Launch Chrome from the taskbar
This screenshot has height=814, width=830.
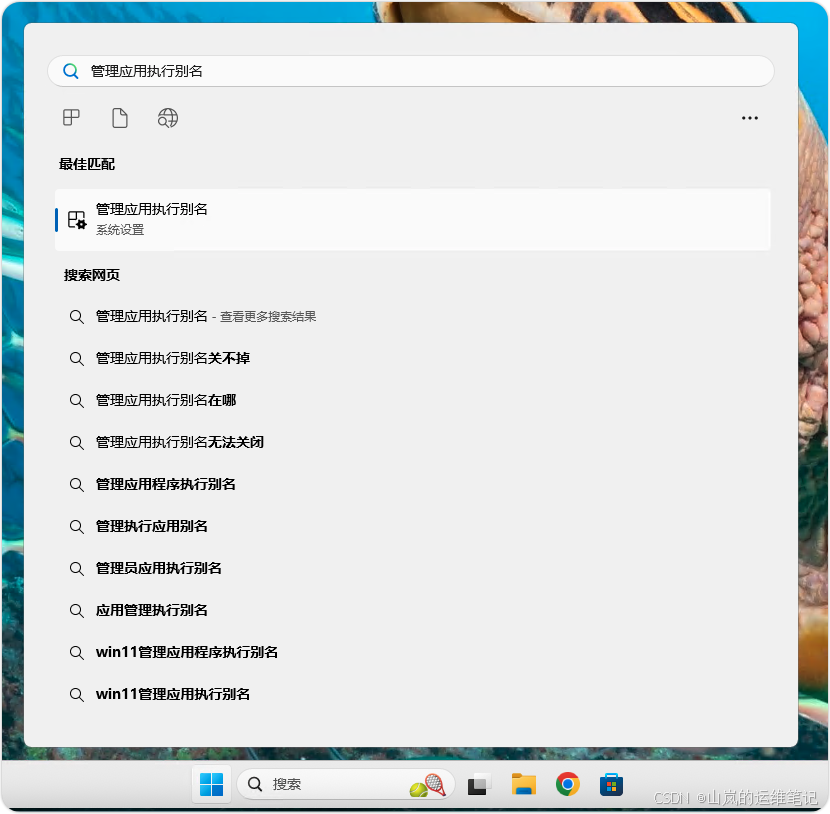[x=568, y=783]
